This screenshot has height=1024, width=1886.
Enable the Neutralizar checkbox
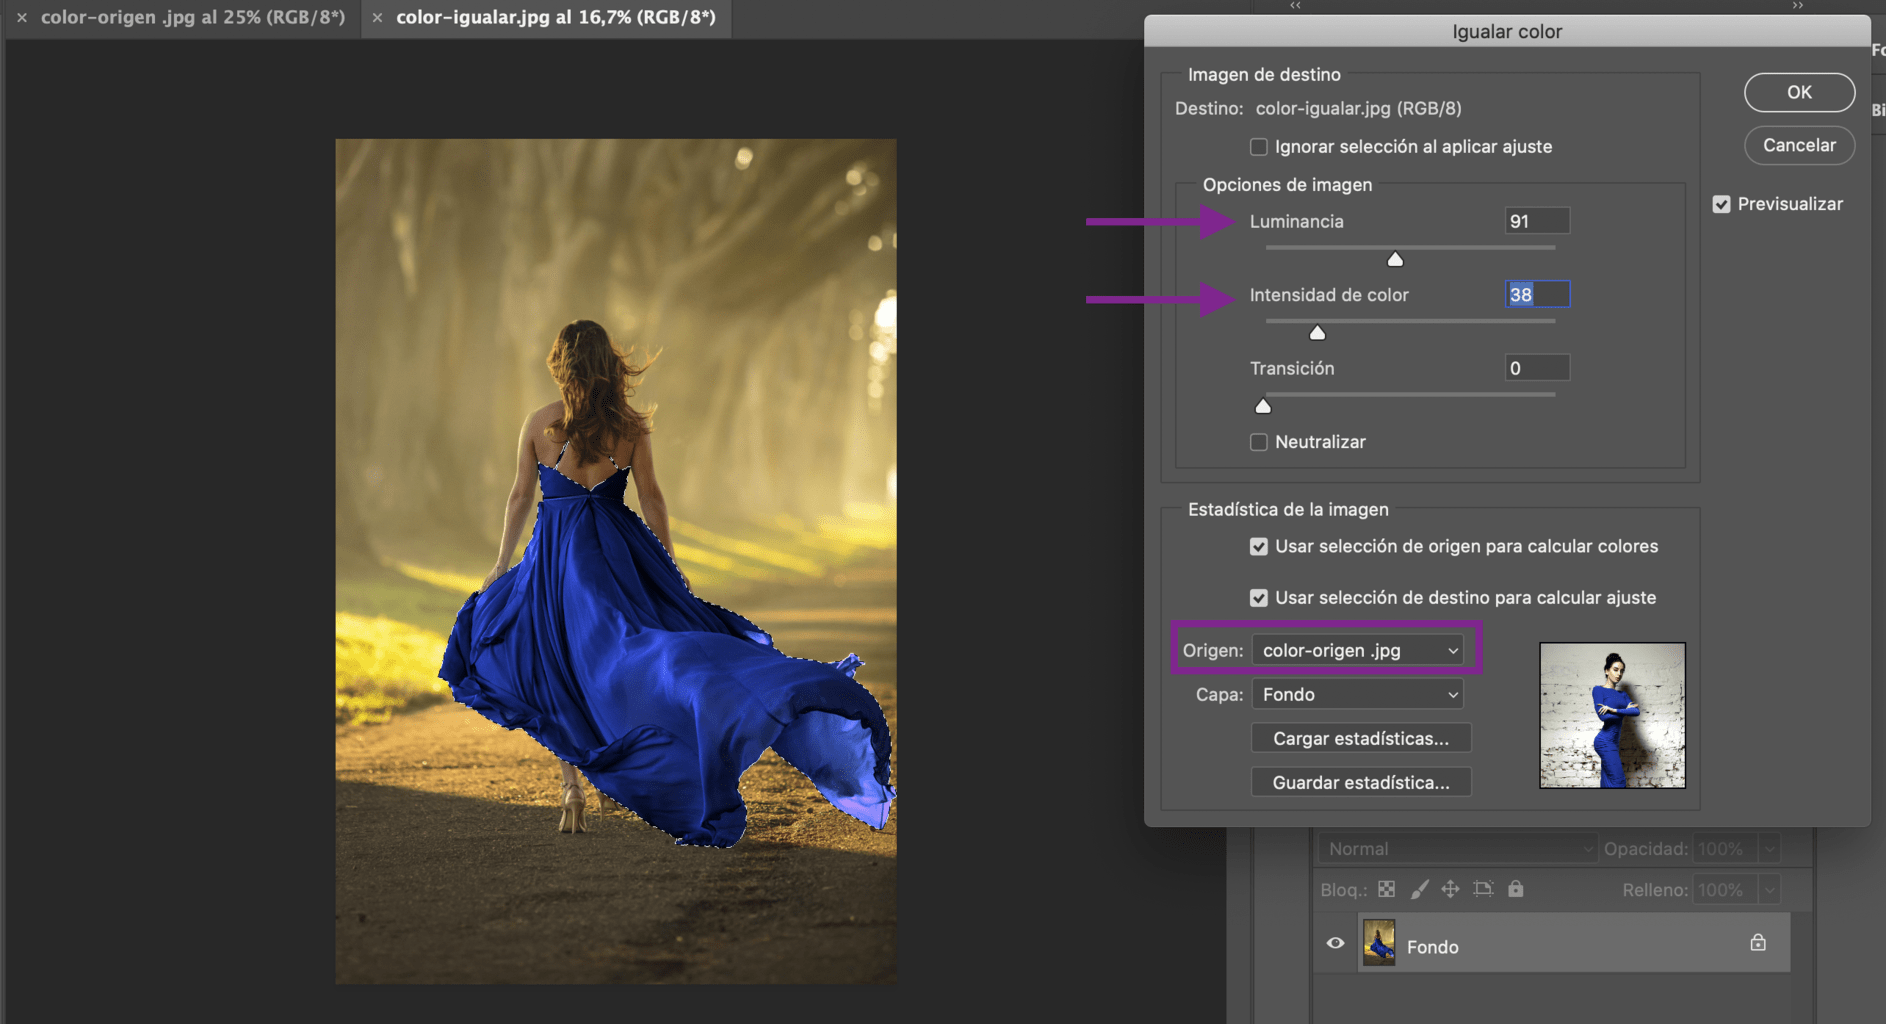[1259, 442]
